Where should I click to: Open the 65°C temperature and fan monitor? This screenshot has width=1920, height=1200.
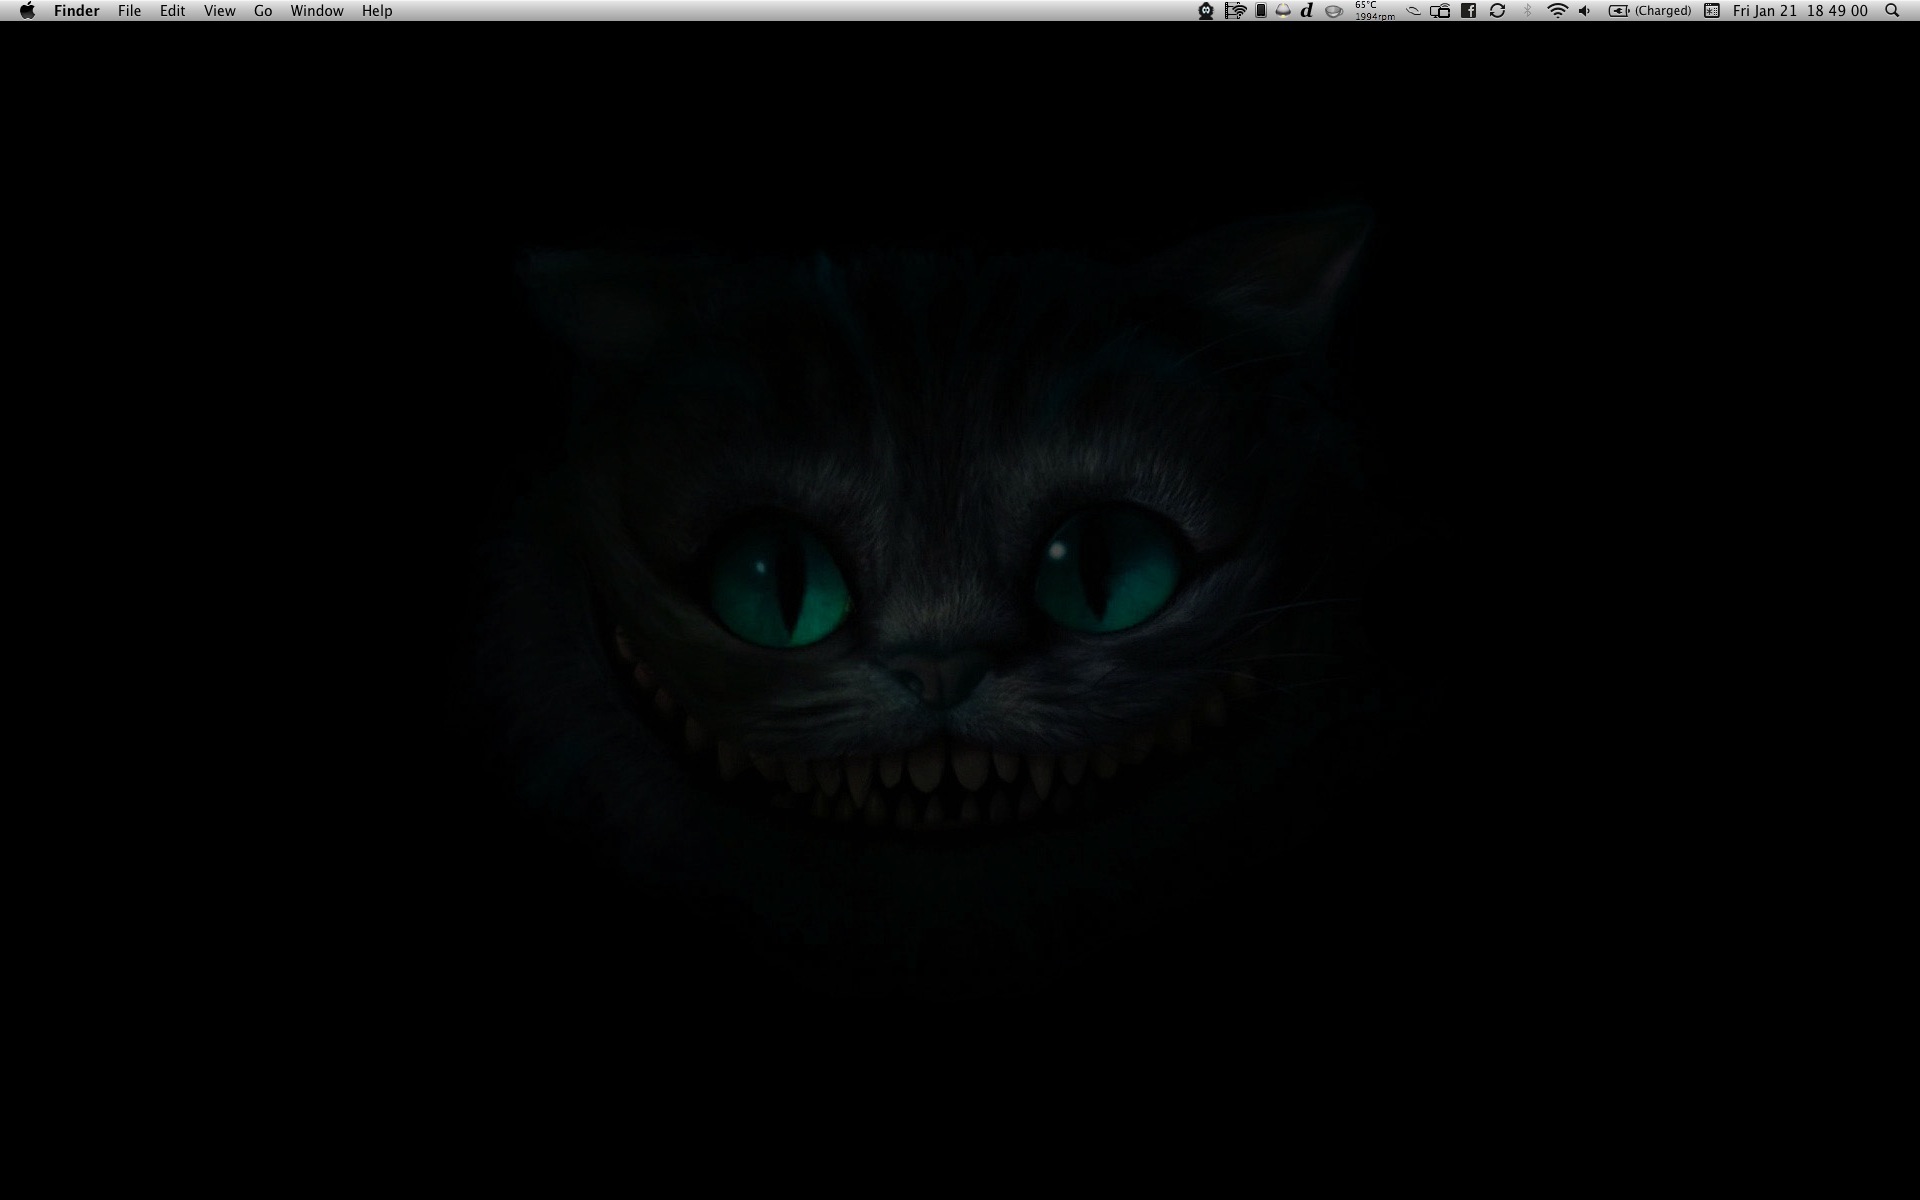point(1375,11)
